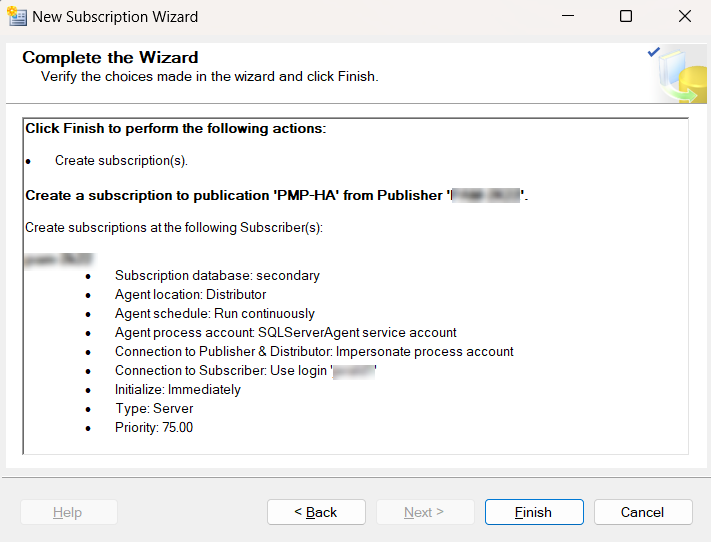Click the 'Agent location: Distributor' entry
This screenshot has height=542, width=711.
click(190, 294)
